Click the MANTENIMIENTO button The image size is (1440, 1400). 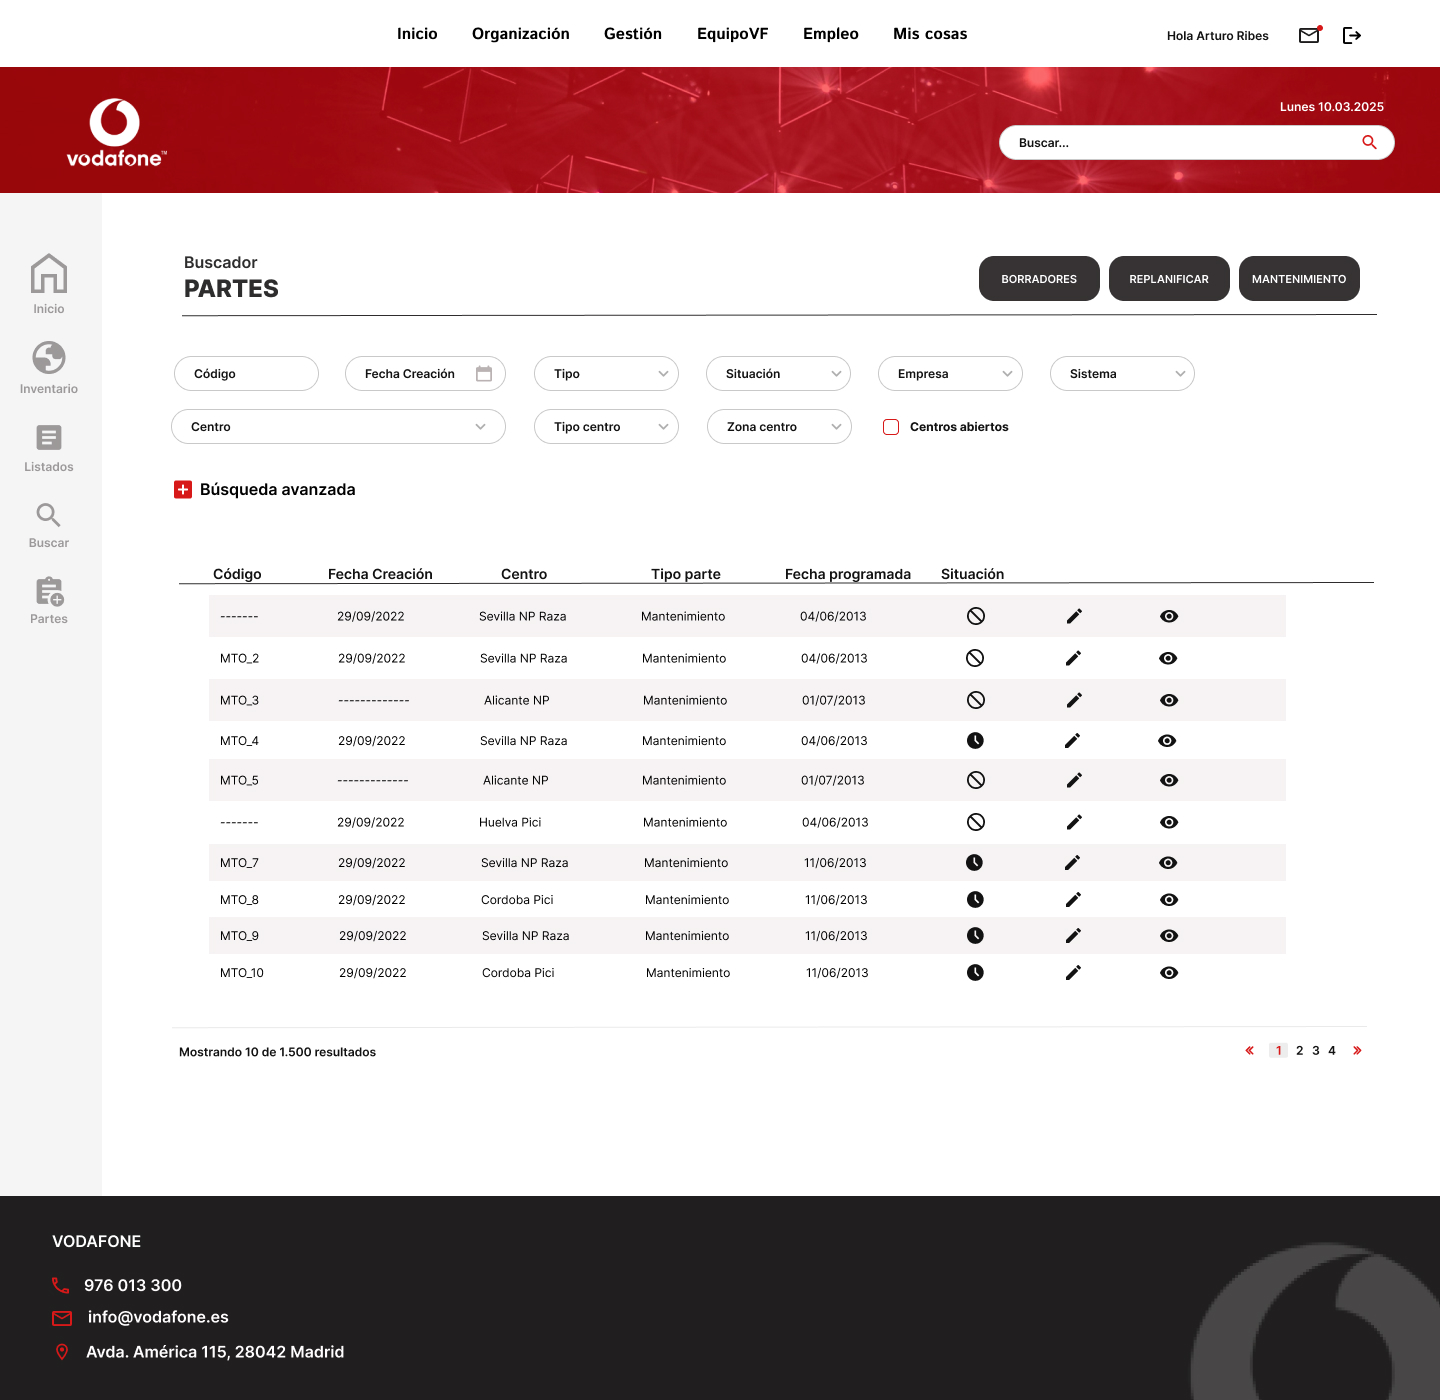[x=1299, y=278]
